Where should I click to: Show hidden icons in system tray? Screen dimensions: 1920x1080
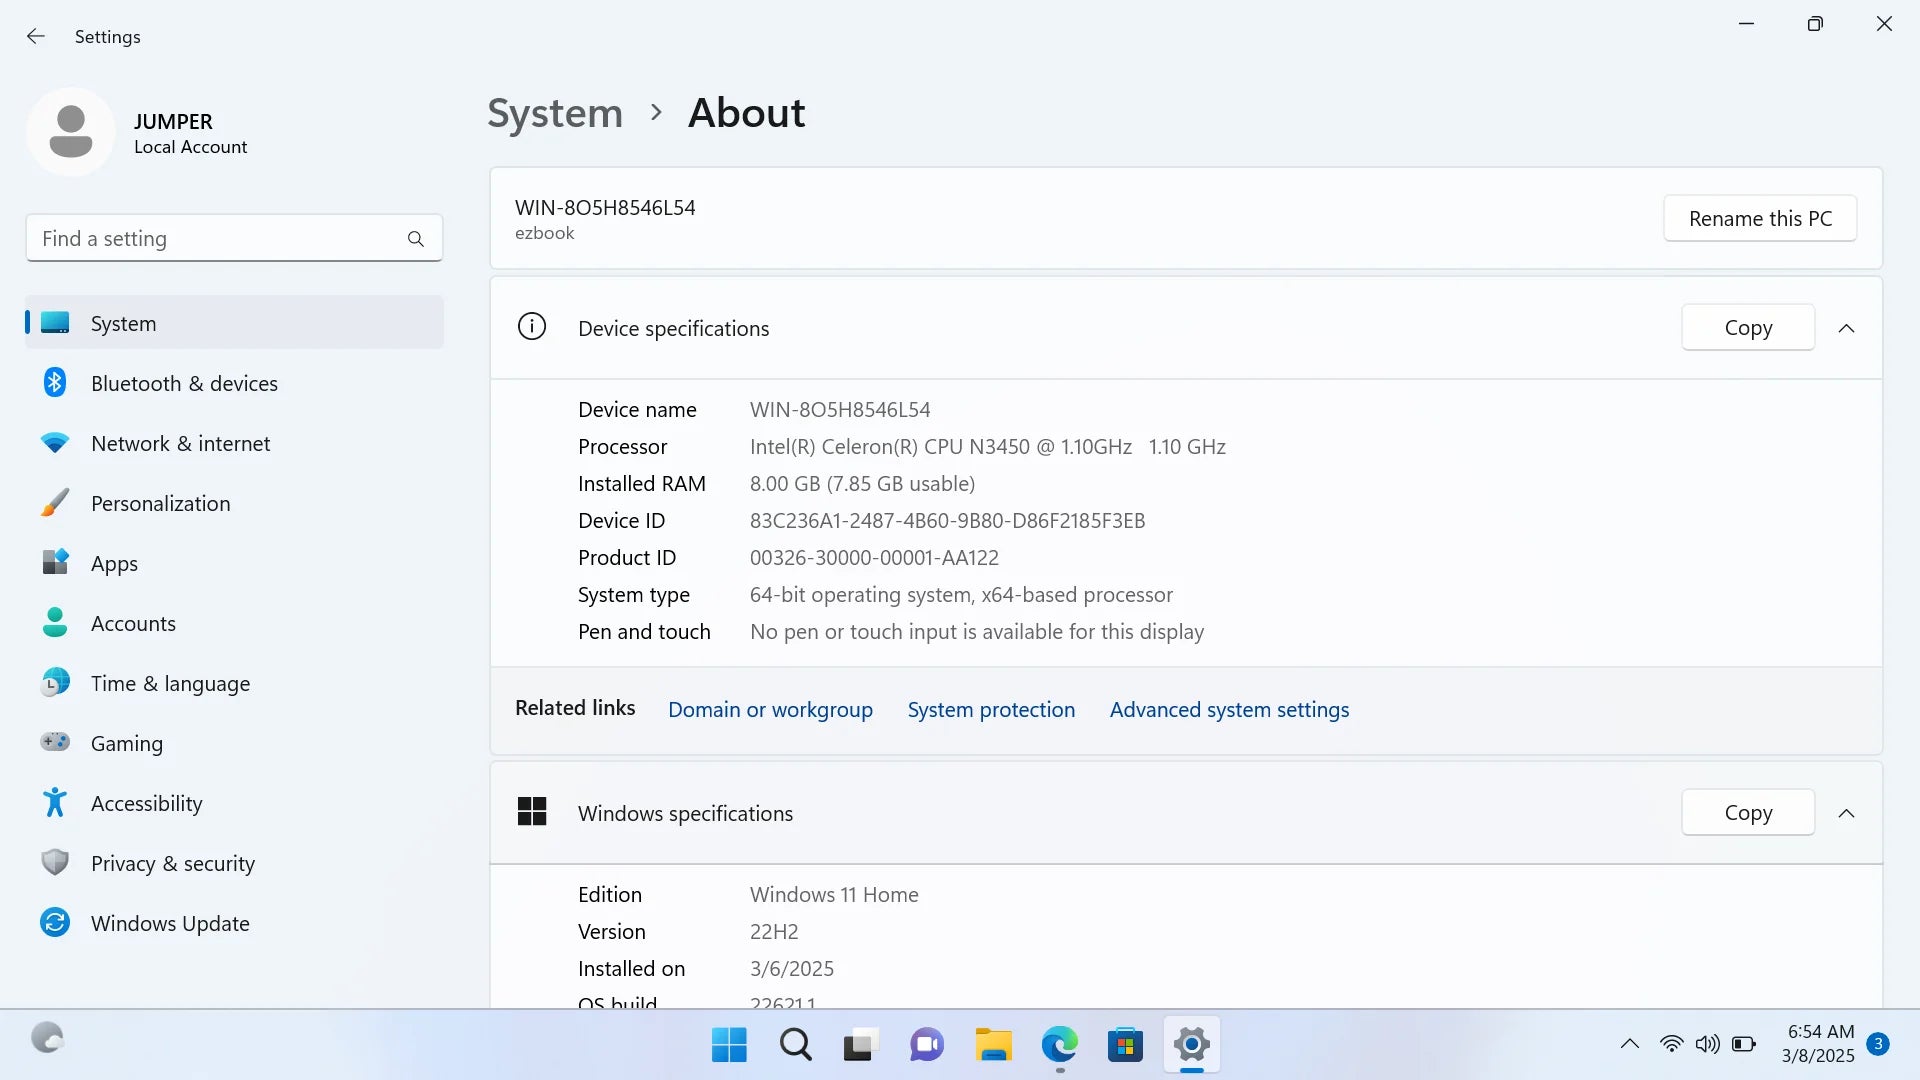1628,1043
